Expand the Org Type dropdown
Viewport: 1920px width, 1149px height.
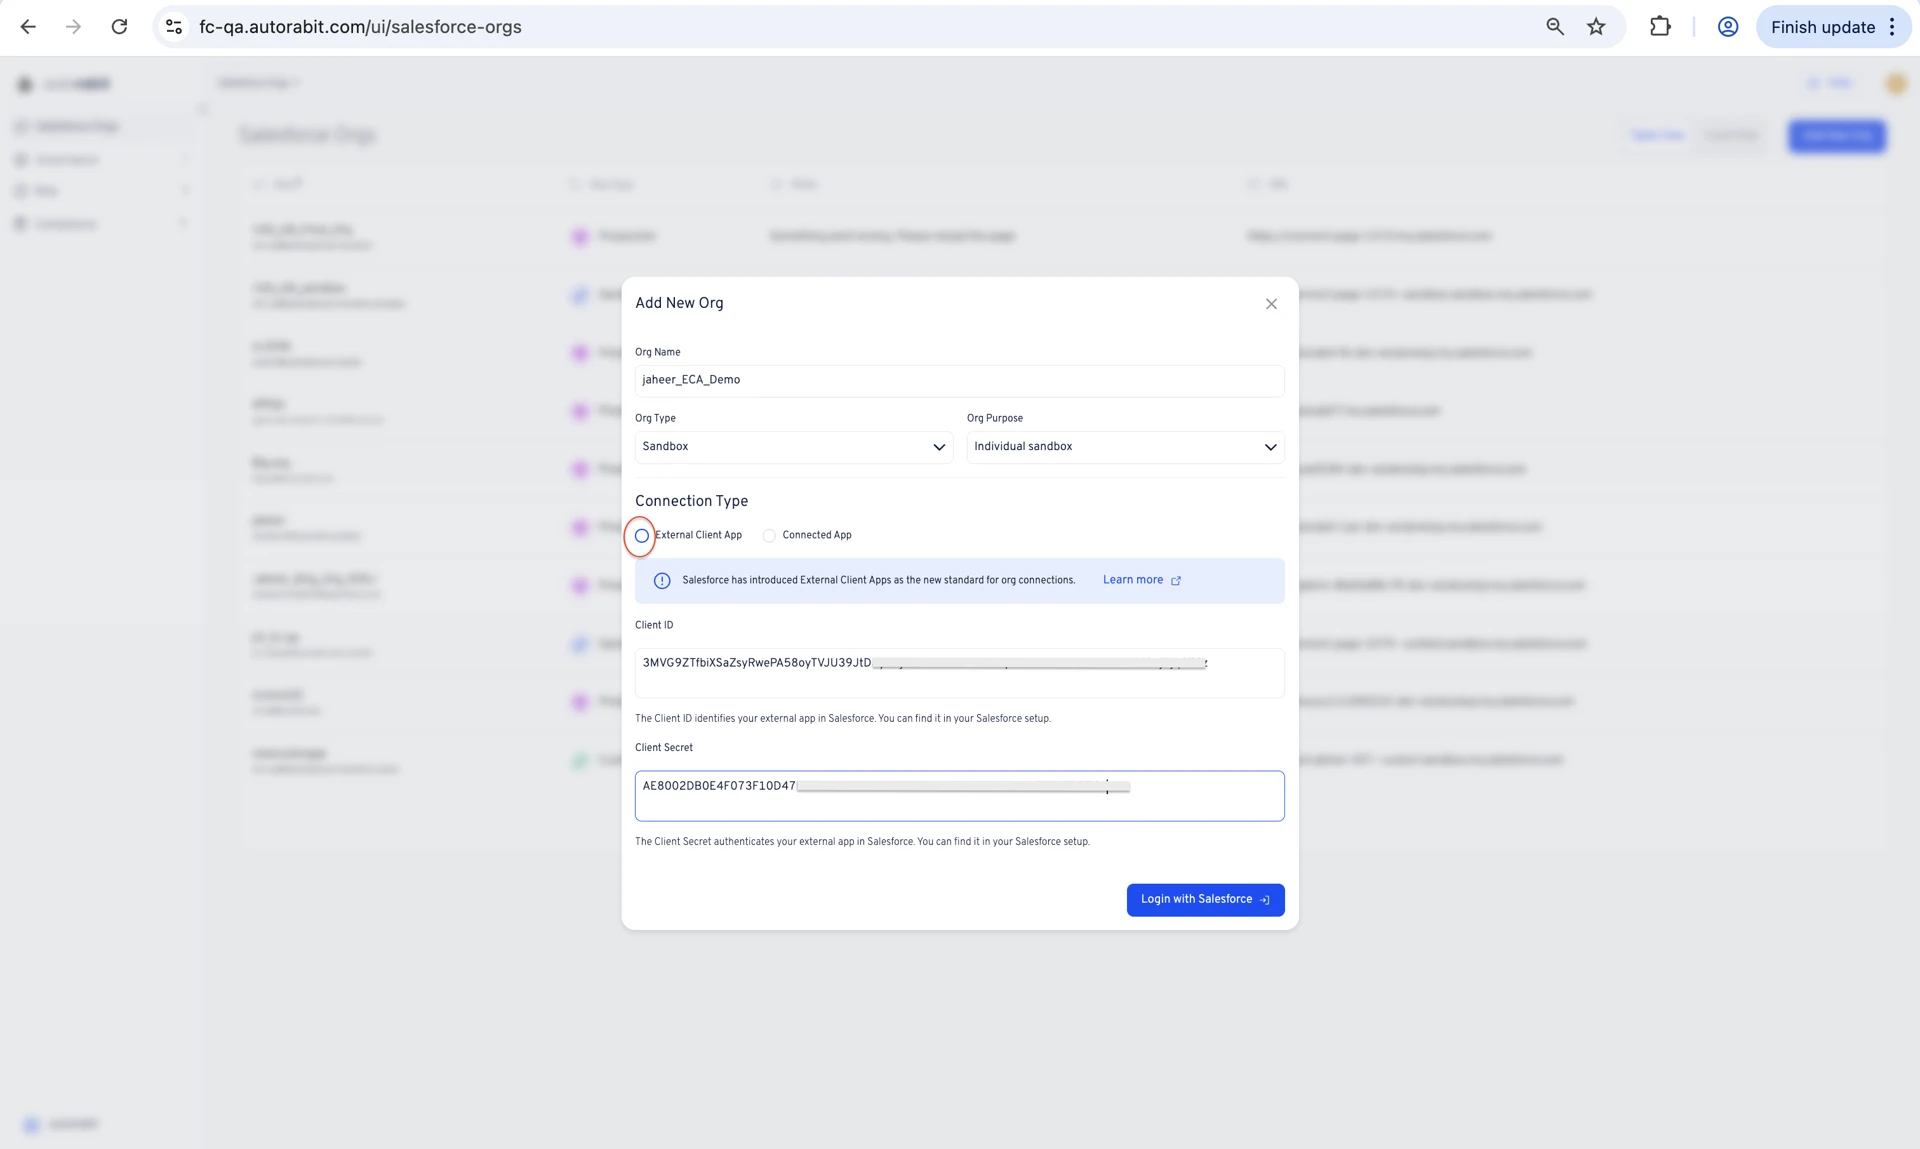tap(793, 447)
